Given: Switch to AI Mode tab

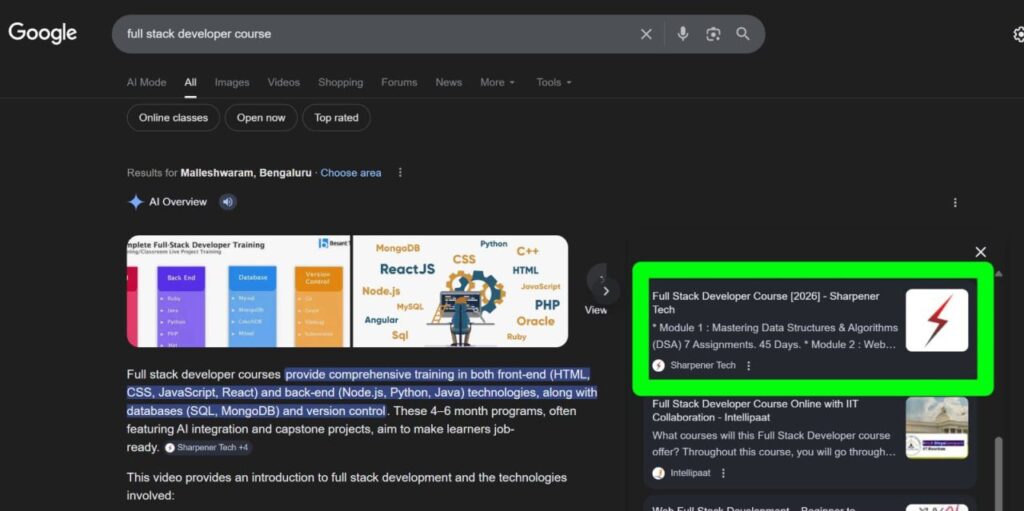Looking at the screenshot, I should pos(146,82).
